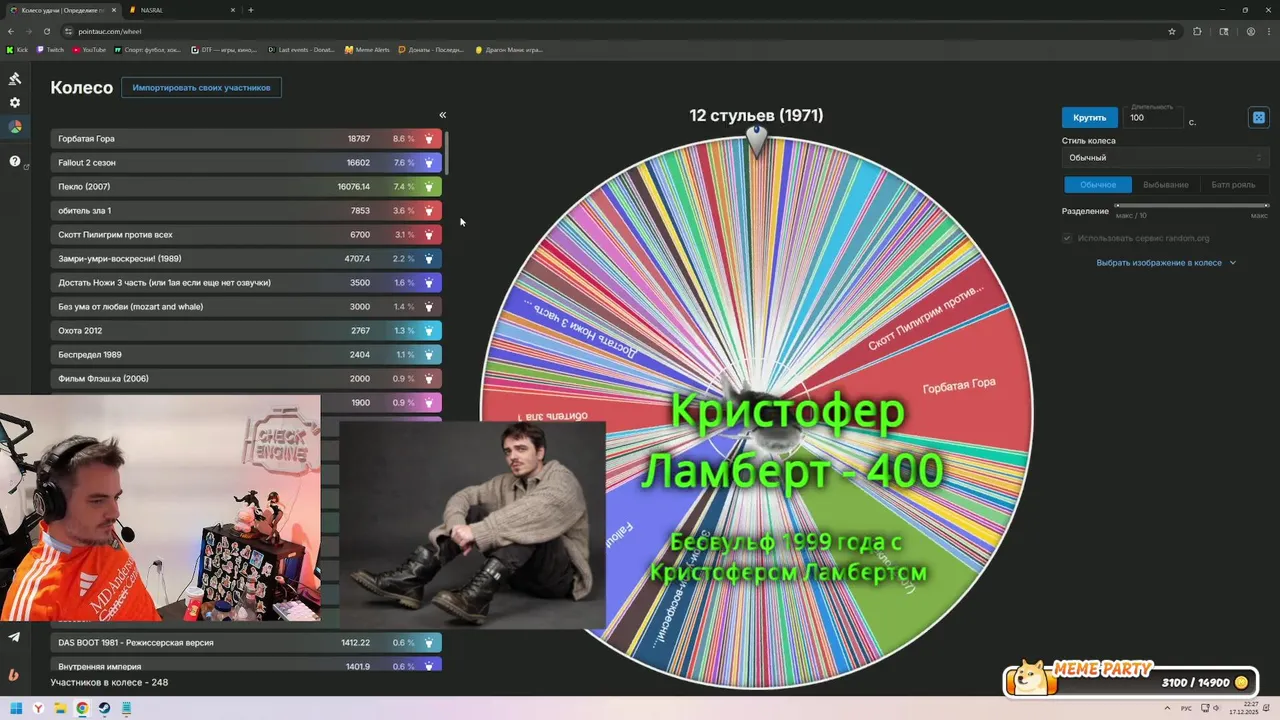
Task: Click the amount 18787 for Горбатая Гора
Action: click(x=358, y=139)
